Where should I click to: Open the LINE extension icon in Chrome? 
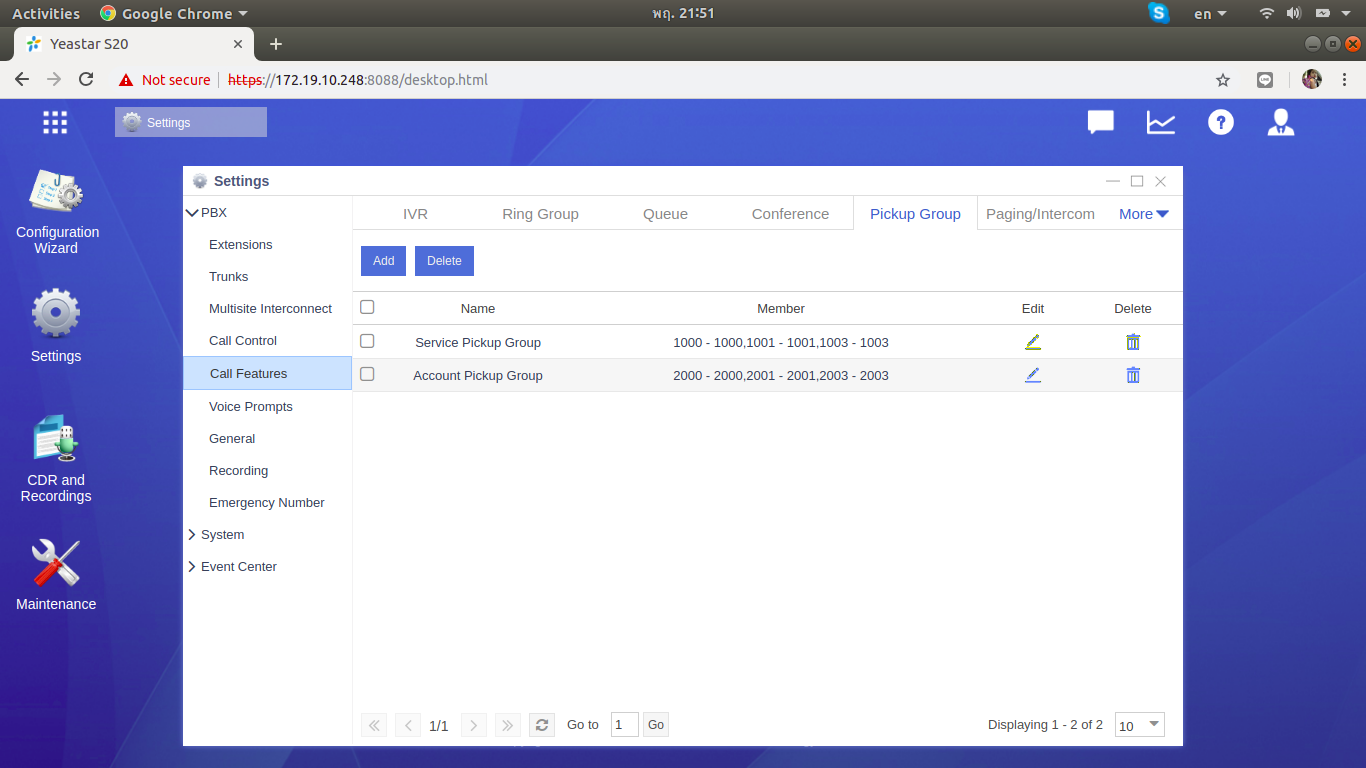1265,79
